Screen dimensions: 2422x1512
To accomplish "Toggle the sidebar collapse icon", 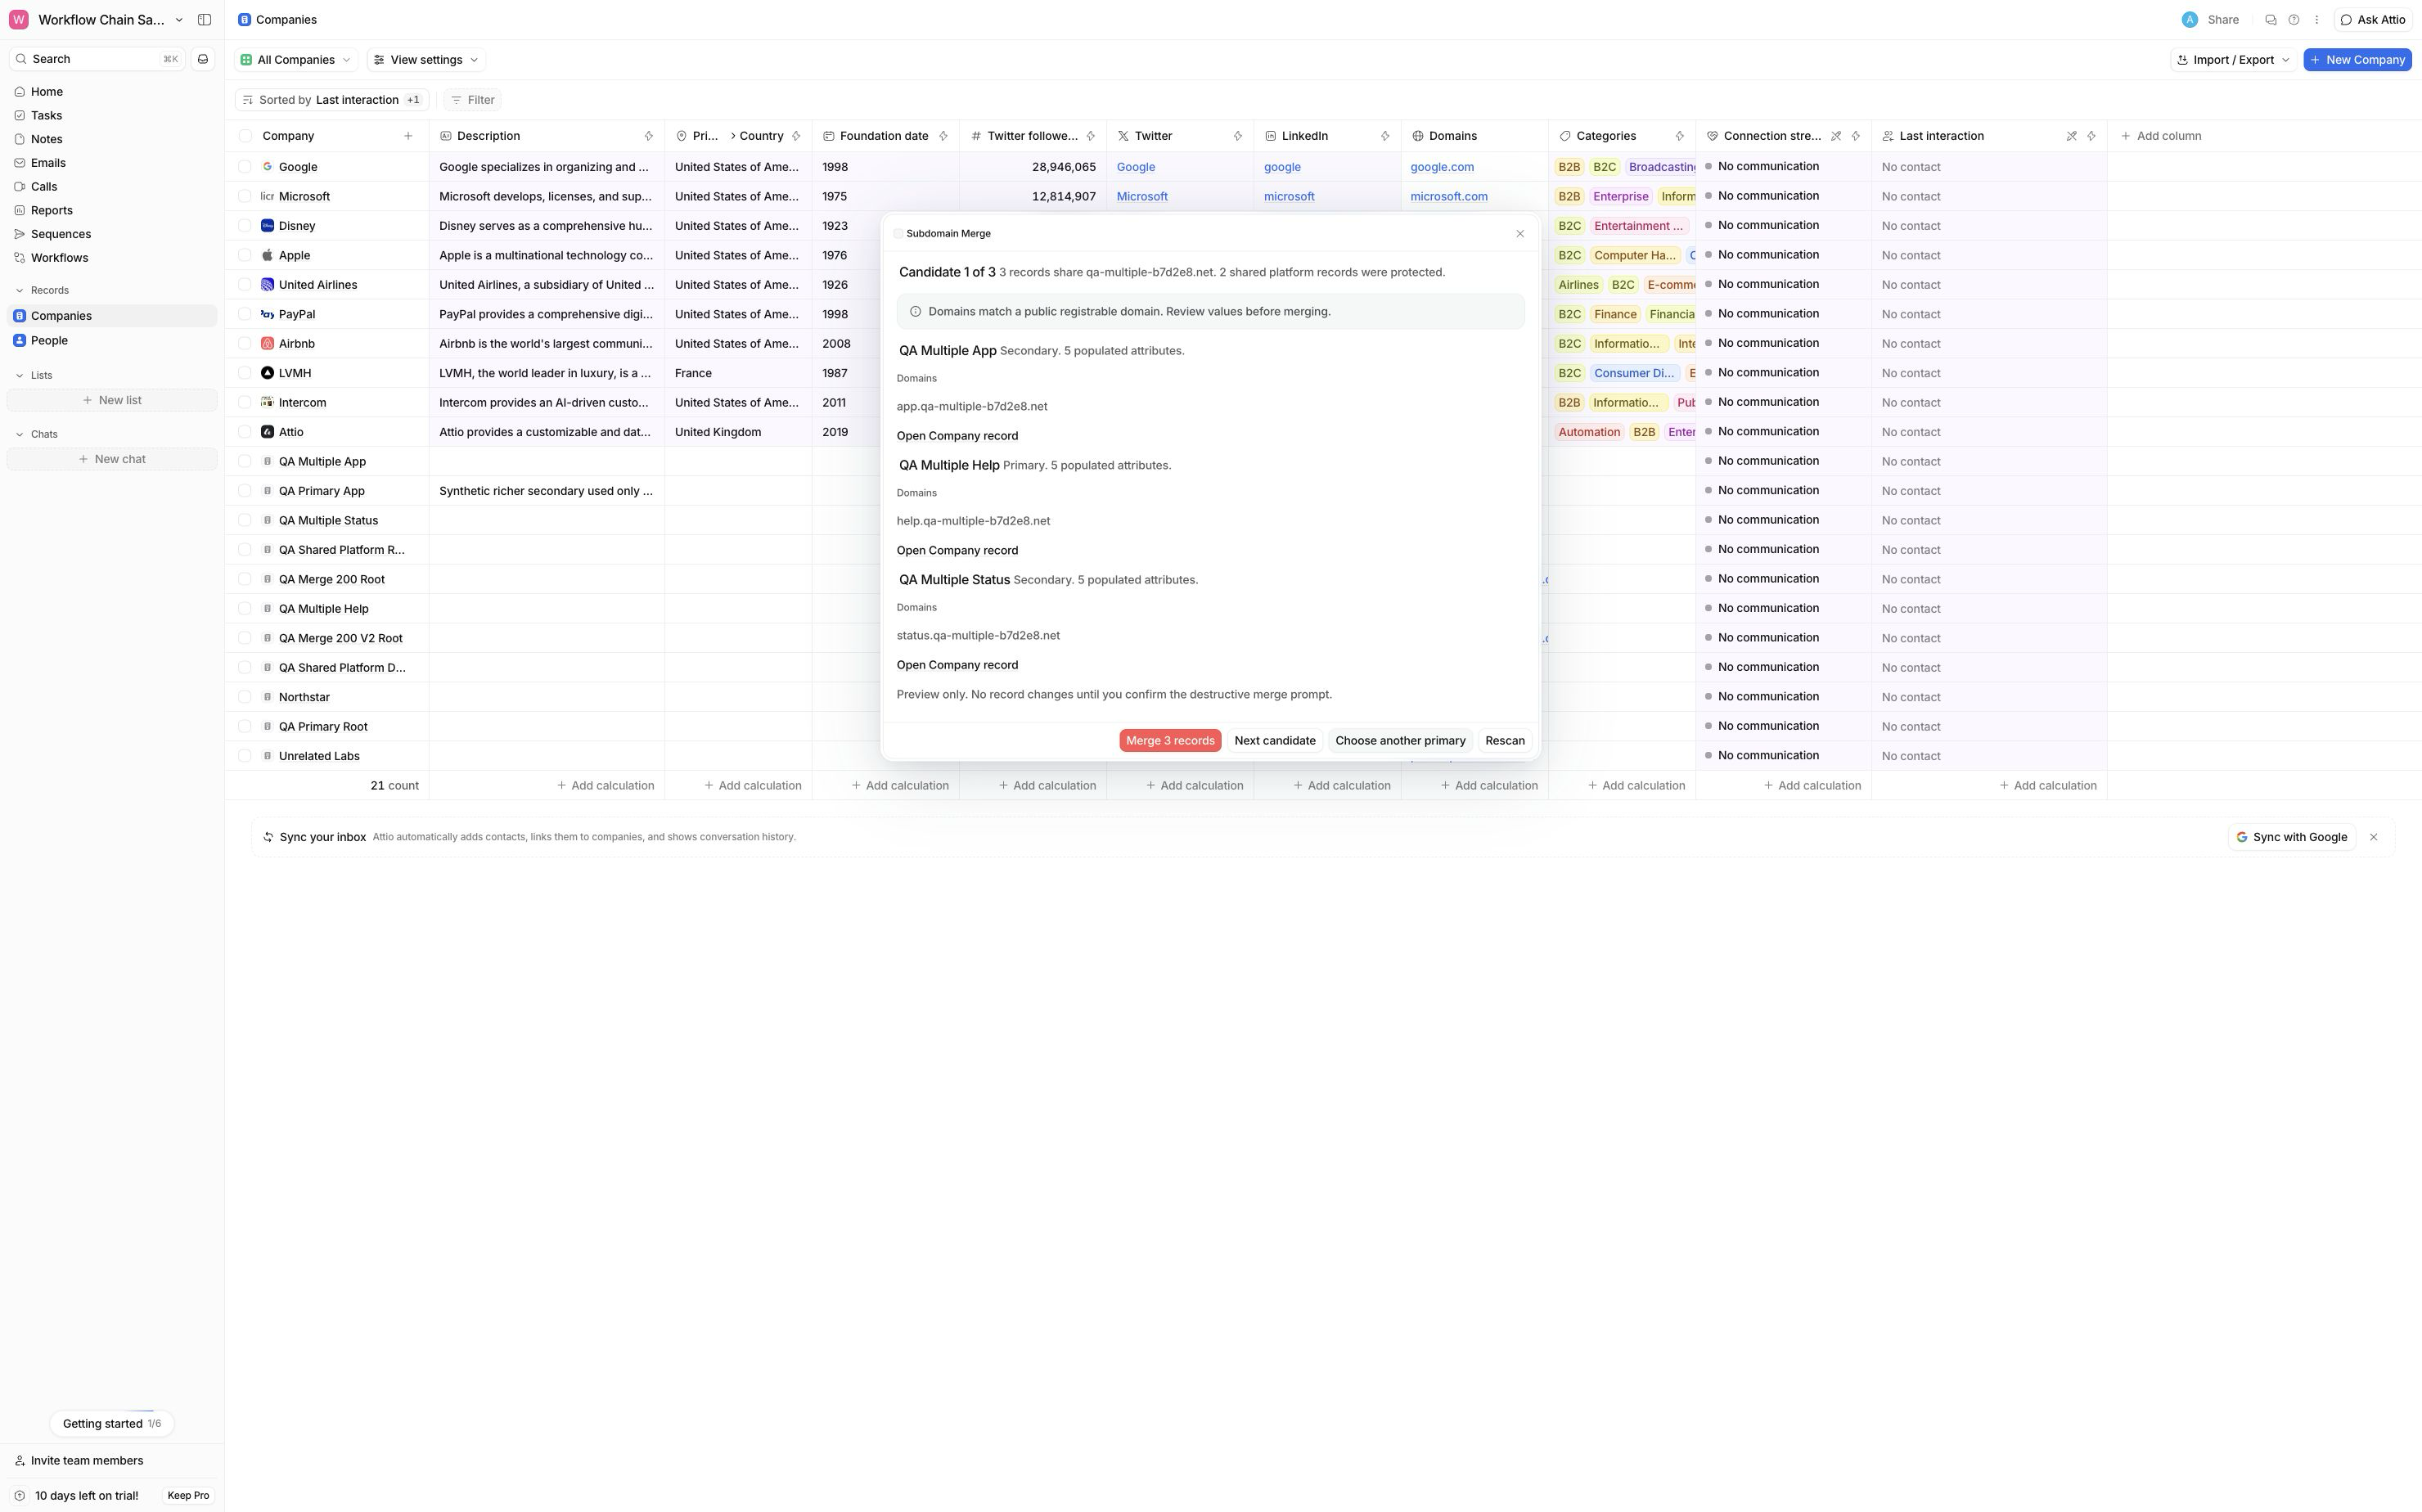I will coord(204,20).
